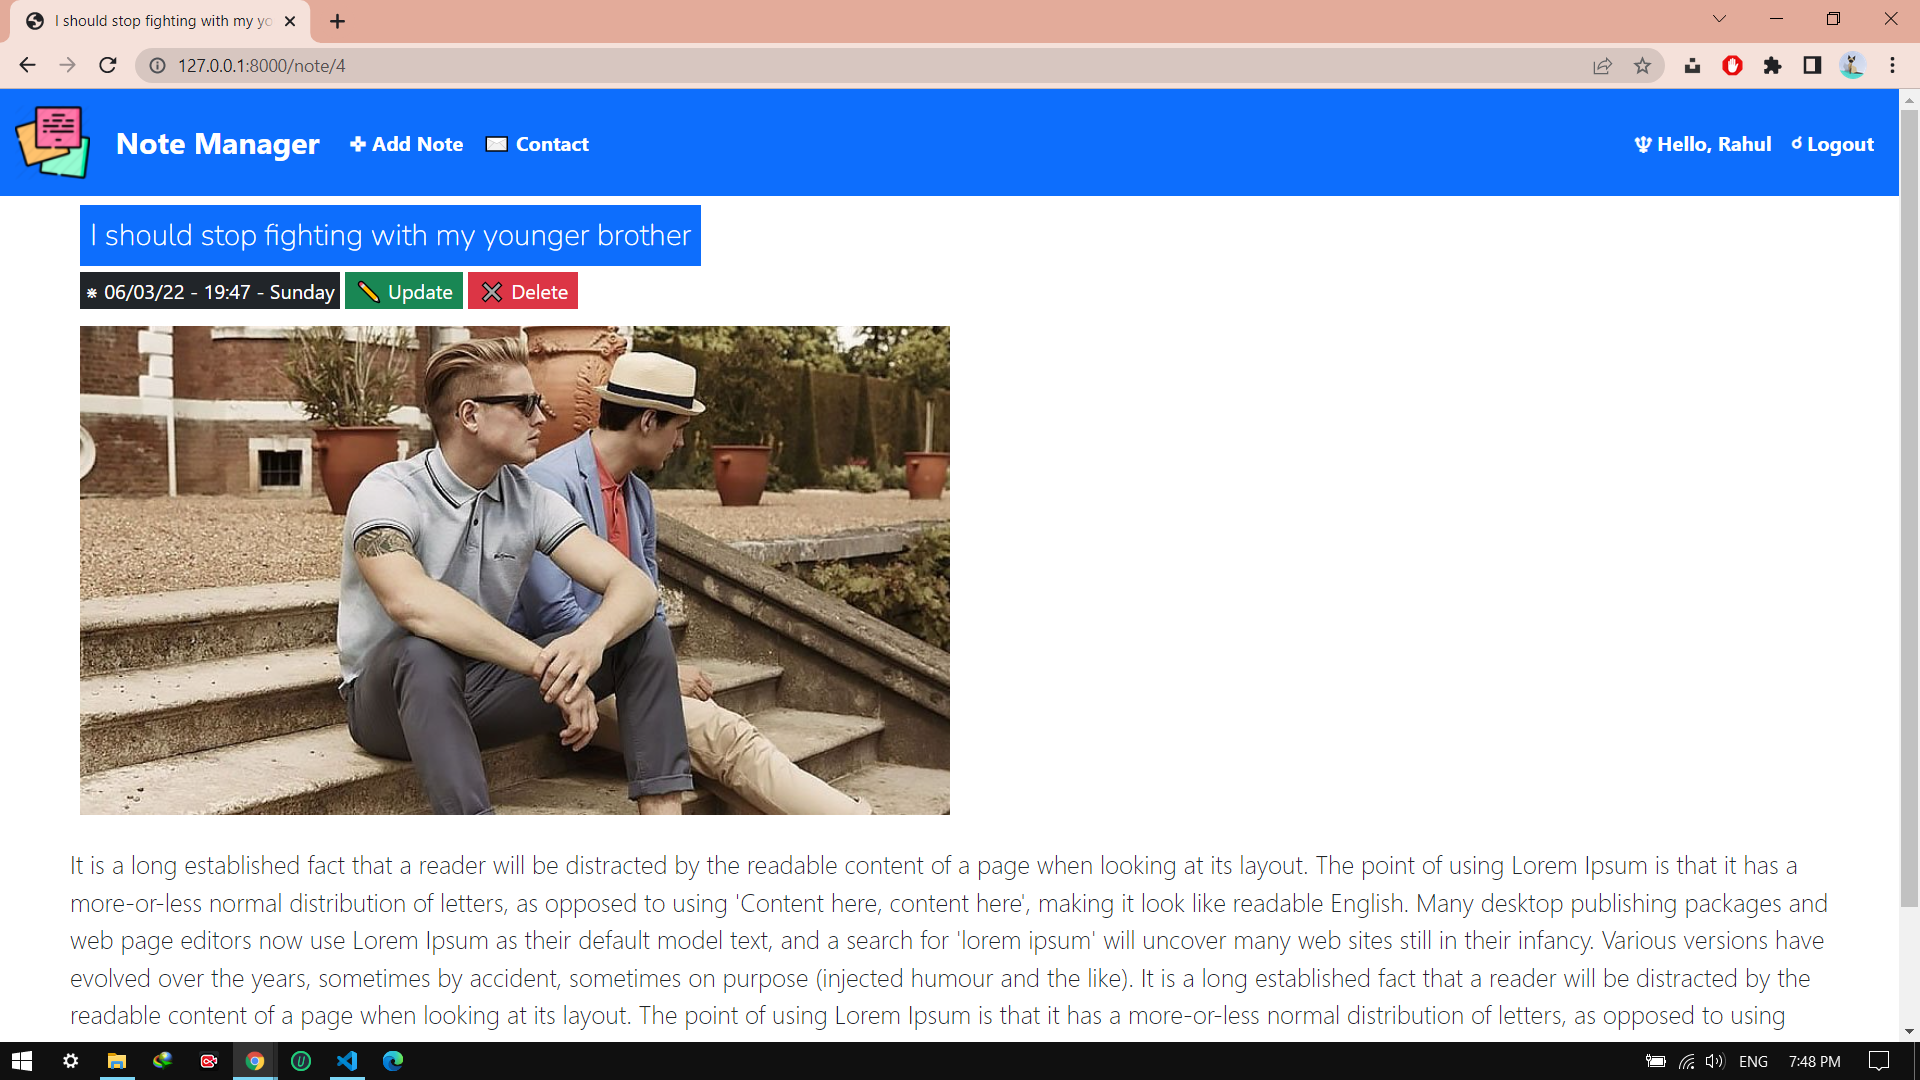
Task: Click the note date badge
Action: pos(210,292)
